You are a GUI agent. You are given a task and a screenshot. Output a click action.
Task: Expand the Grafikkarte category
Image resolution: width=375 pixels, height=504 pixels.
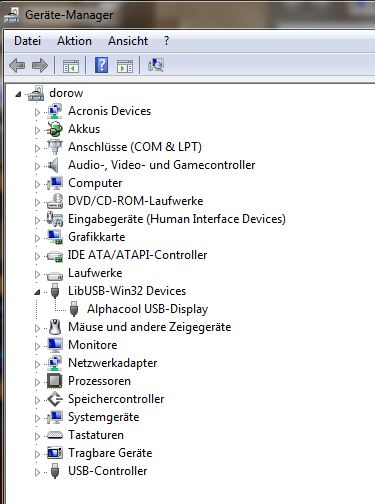click(x=37, y=238)
